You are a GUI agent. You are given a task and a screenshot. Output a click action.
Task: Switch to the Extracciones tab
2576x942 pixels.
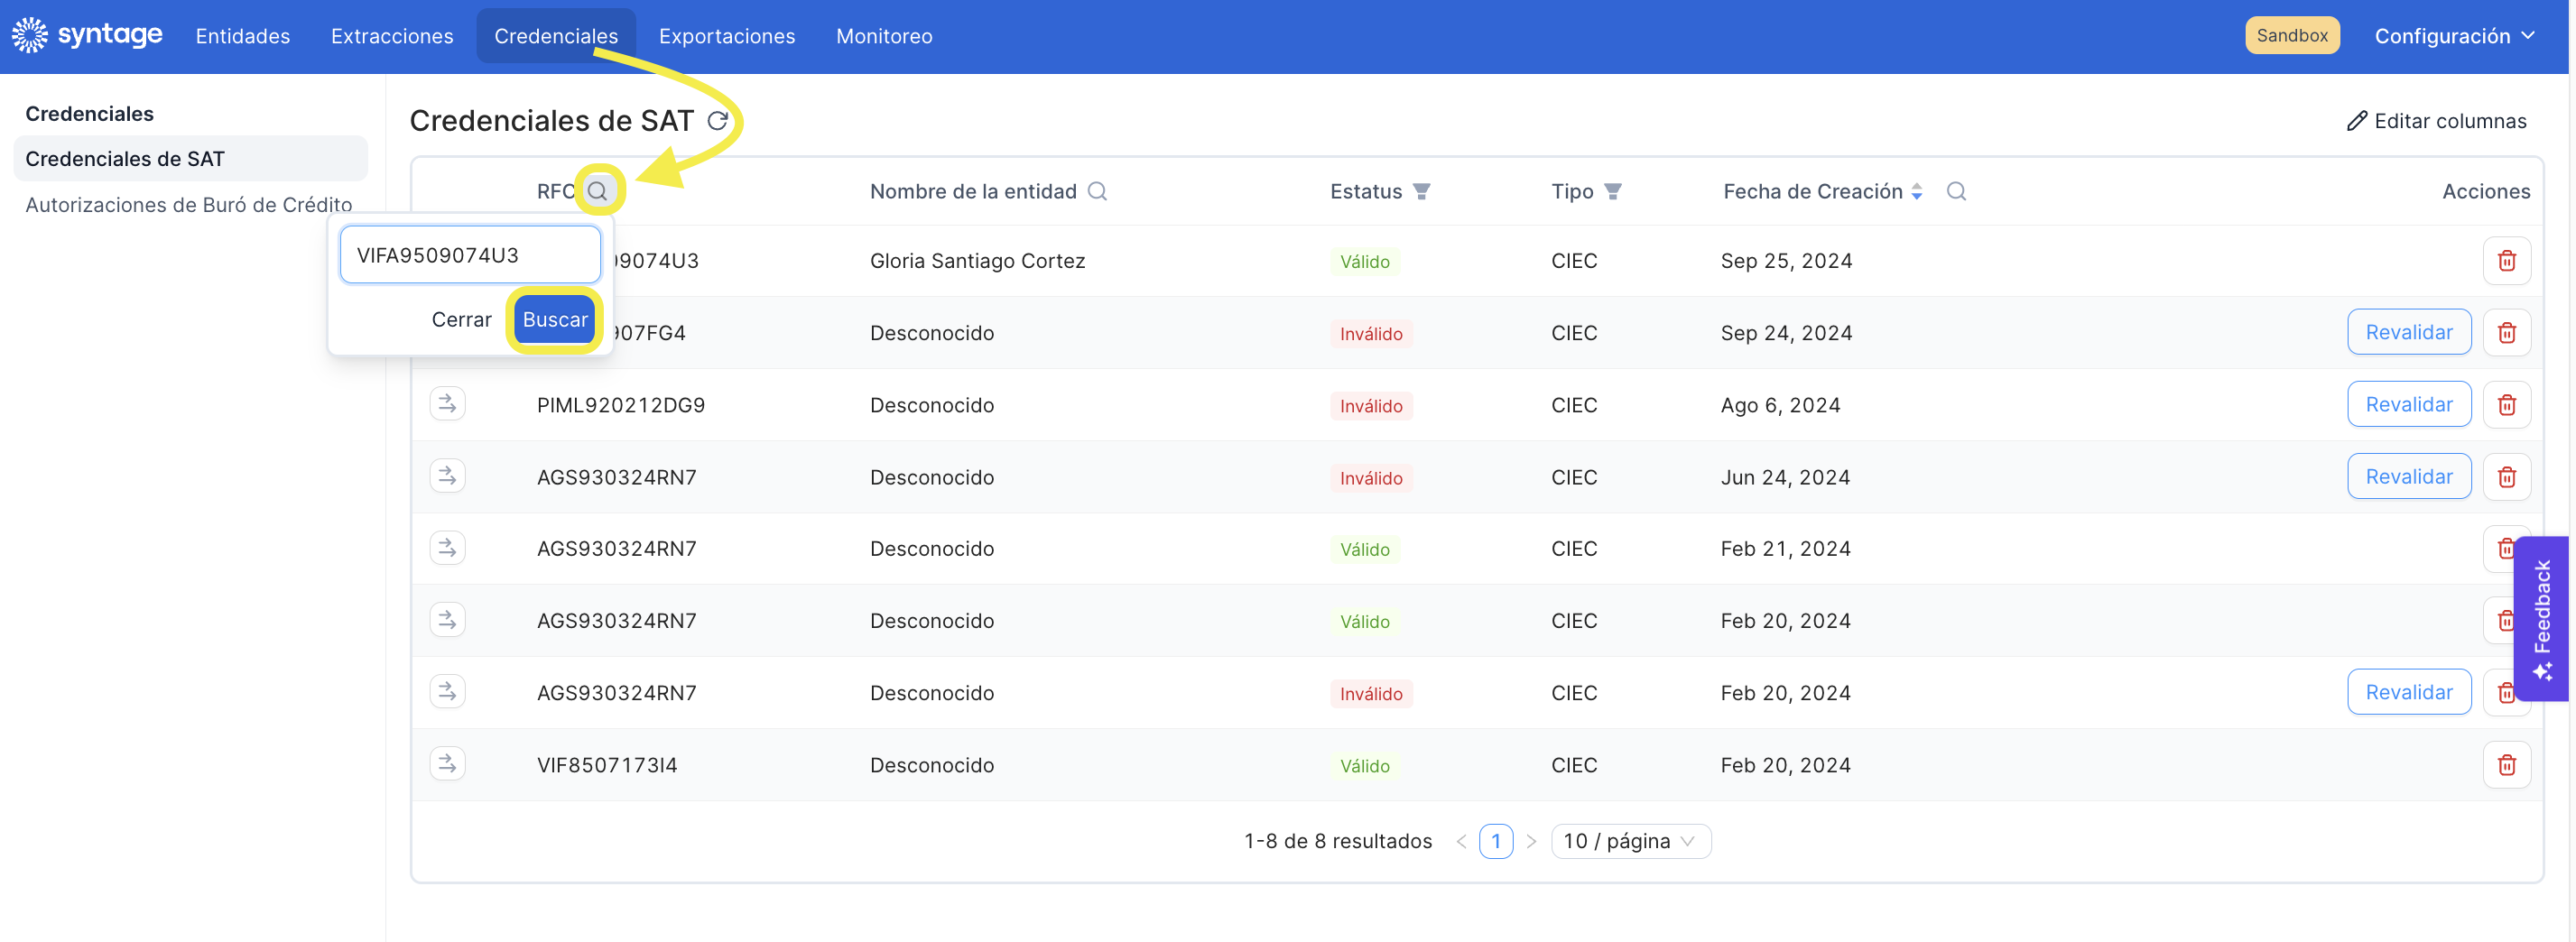coord(392,36)
